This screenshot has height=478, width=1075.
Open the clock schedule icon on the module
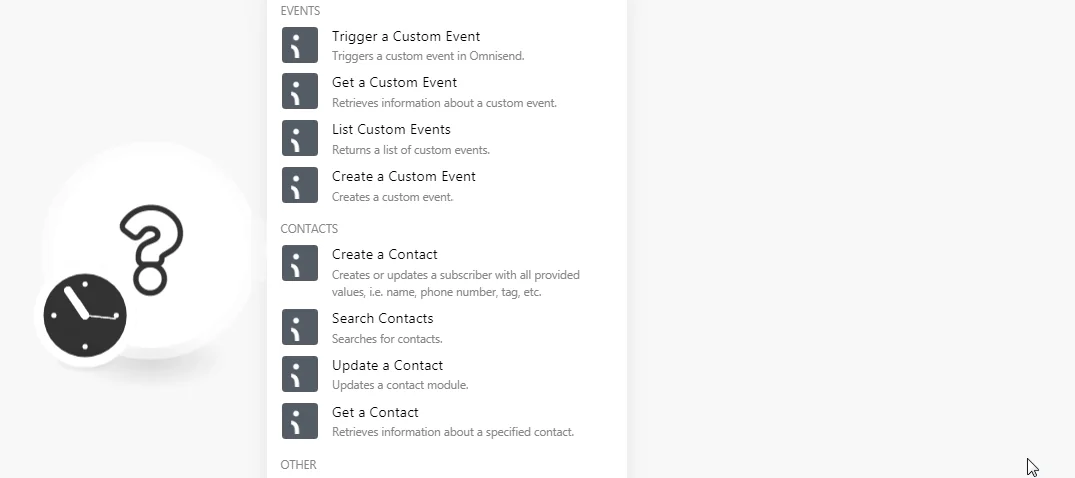coord(85,316)
